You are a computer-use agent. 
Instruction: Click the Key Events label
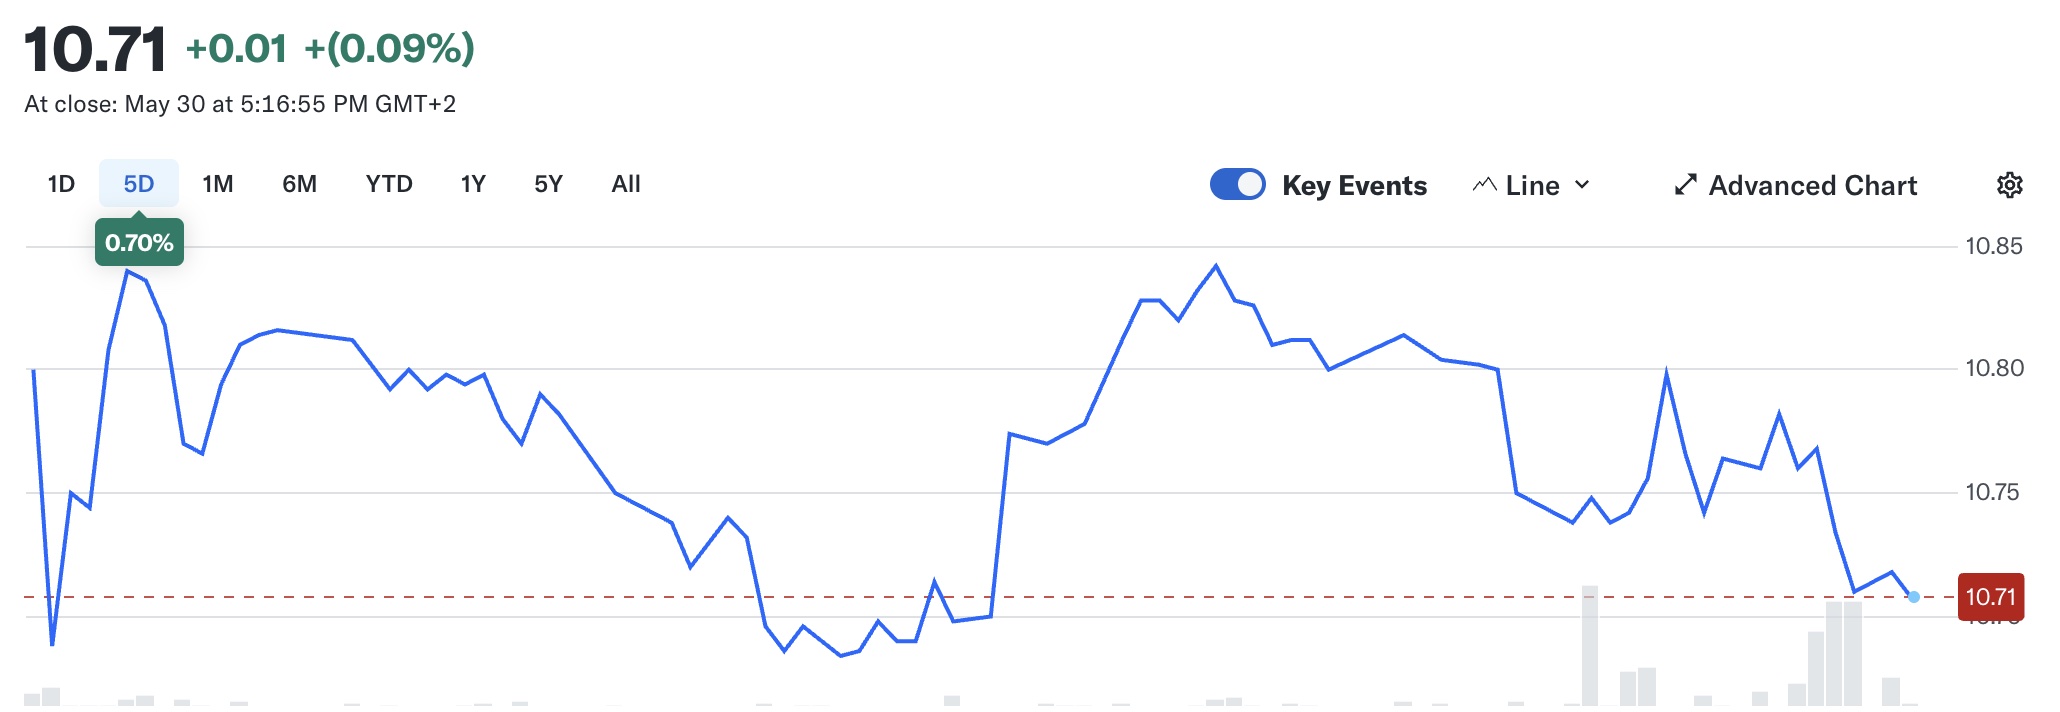pos(1354,185)
